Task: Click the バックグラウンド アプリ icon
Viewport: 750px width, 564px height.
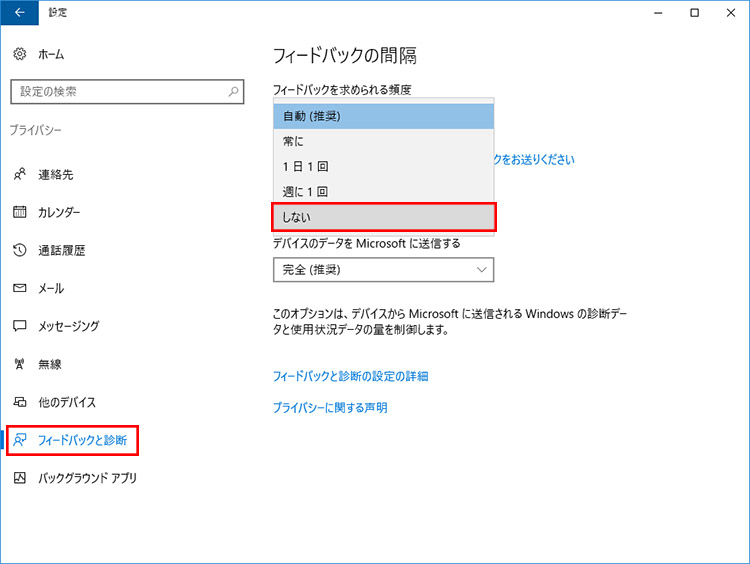Action: tap(20, 477)
